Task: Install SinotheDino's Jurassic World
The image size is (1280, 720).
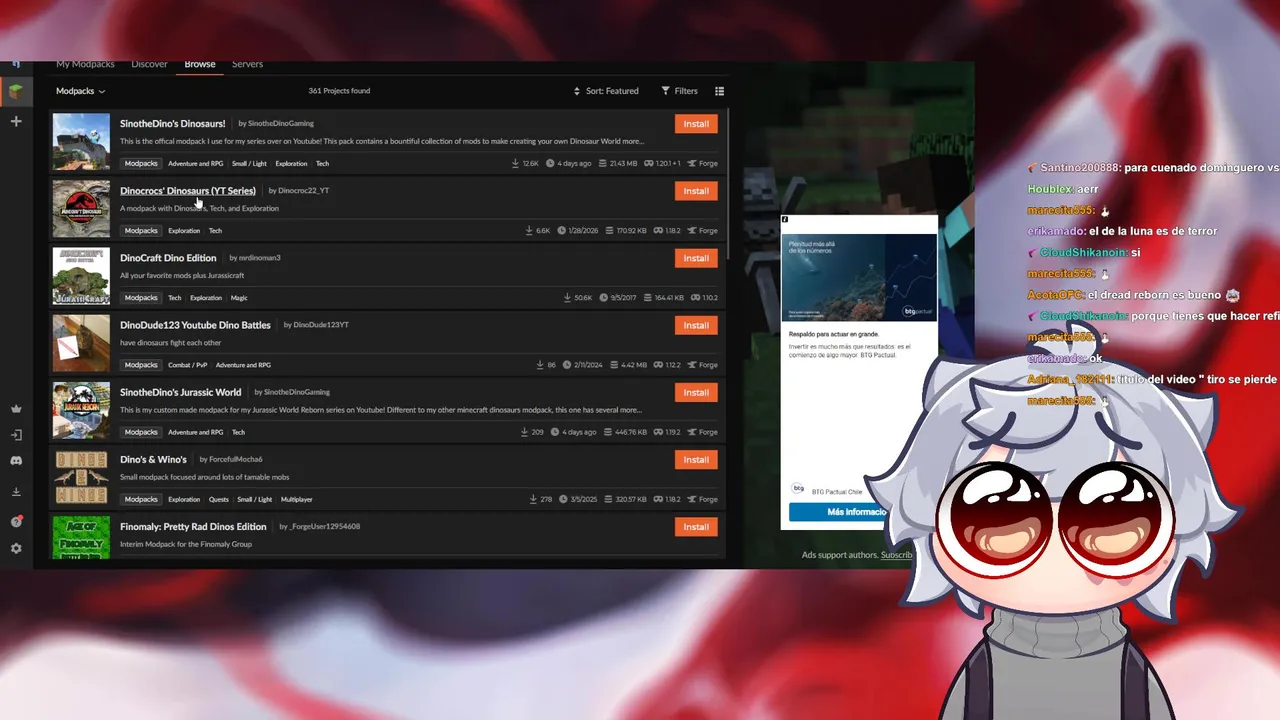Action: tap(696, 392)
